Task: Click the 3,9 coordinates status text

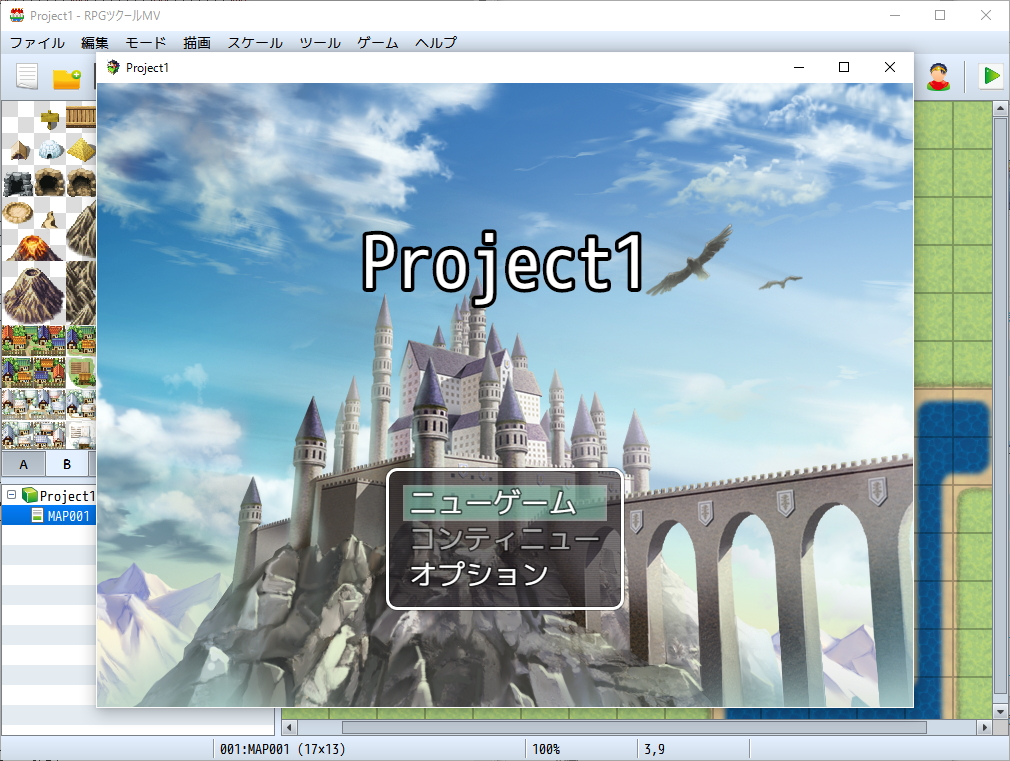Action: point(654,749)
